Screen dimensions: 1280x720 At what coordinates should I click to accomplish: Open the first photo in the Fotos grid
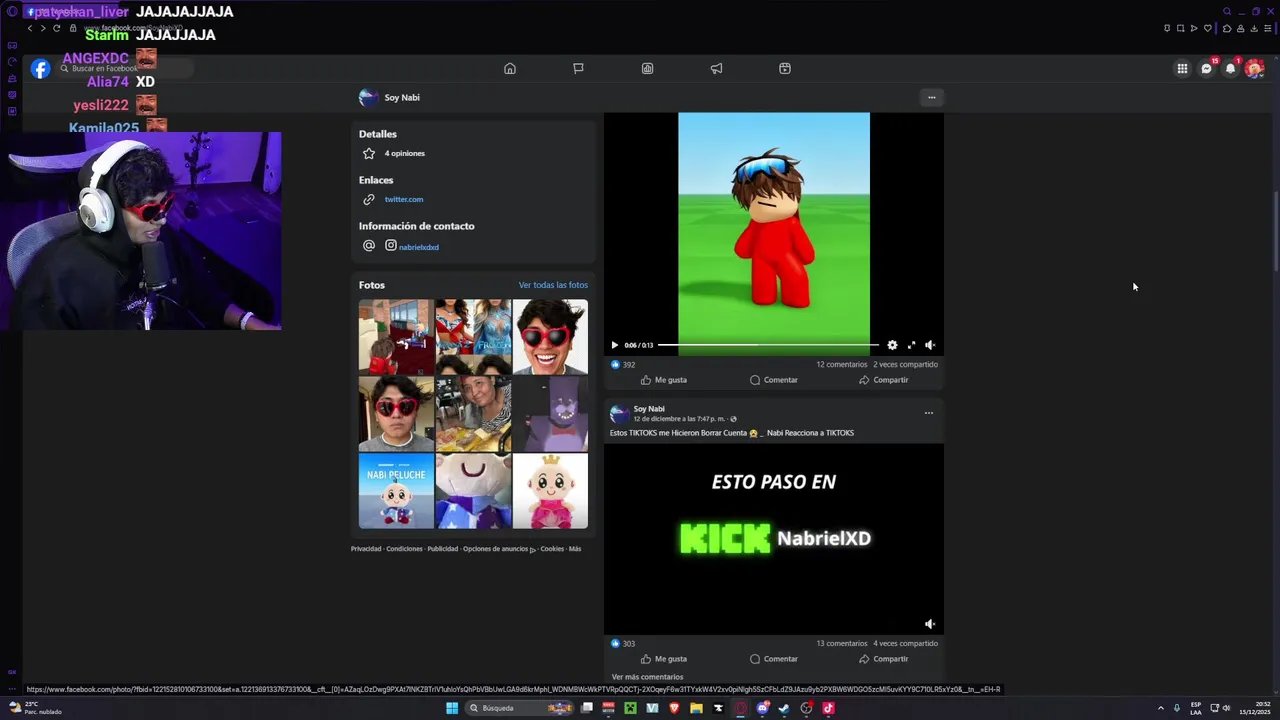click(x=396, y=337)
